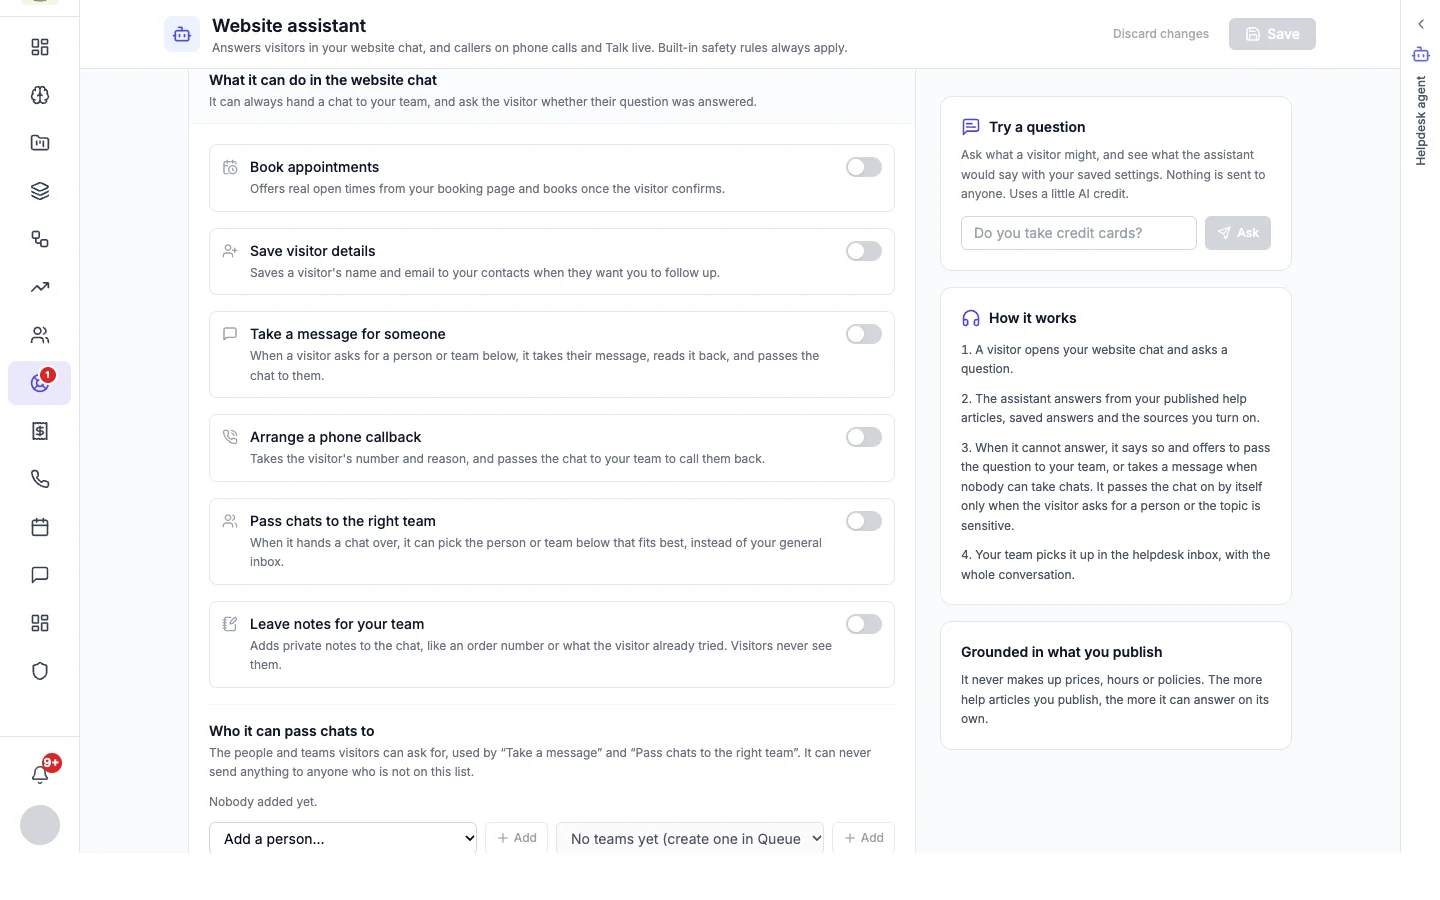Open the shield icon in the sidebar
Viewport: 1440px width, 900px height.
pos(40,671)
